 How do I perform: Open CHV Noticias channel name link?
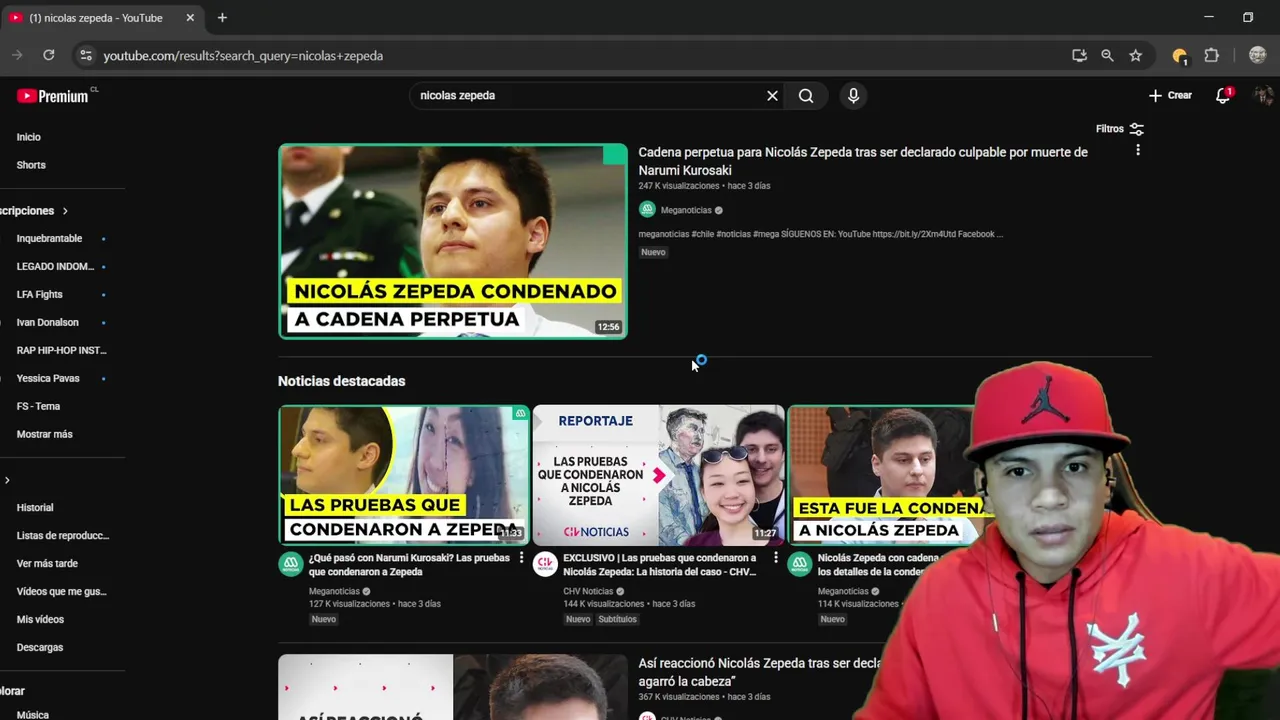pyautogui.click(x=588, y=592)
